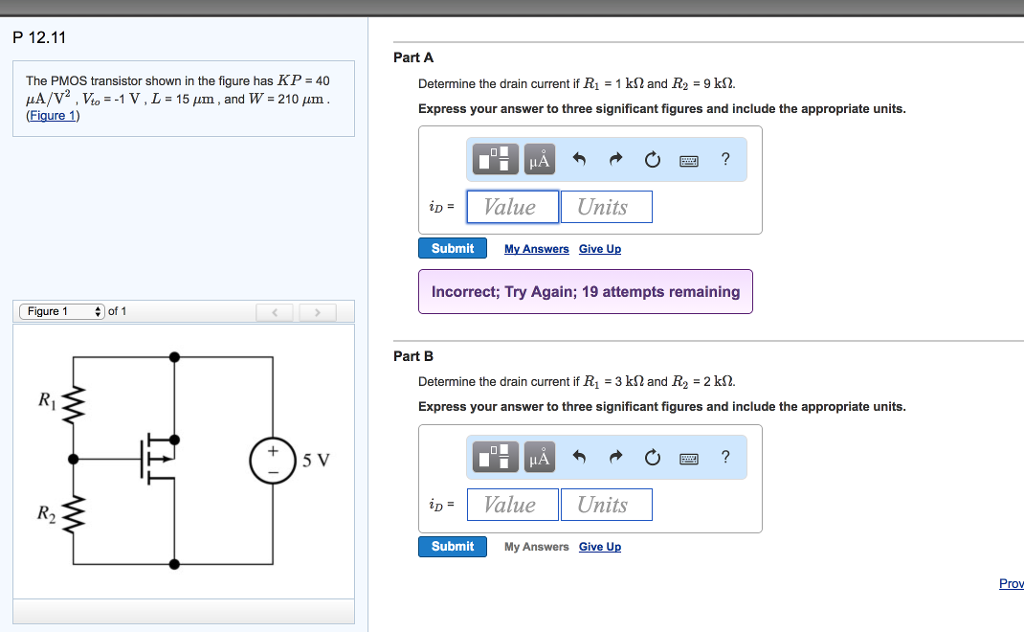The image size is (1024, 632).
Task: Focus the Part A Value input field
Action: [512, 207]
